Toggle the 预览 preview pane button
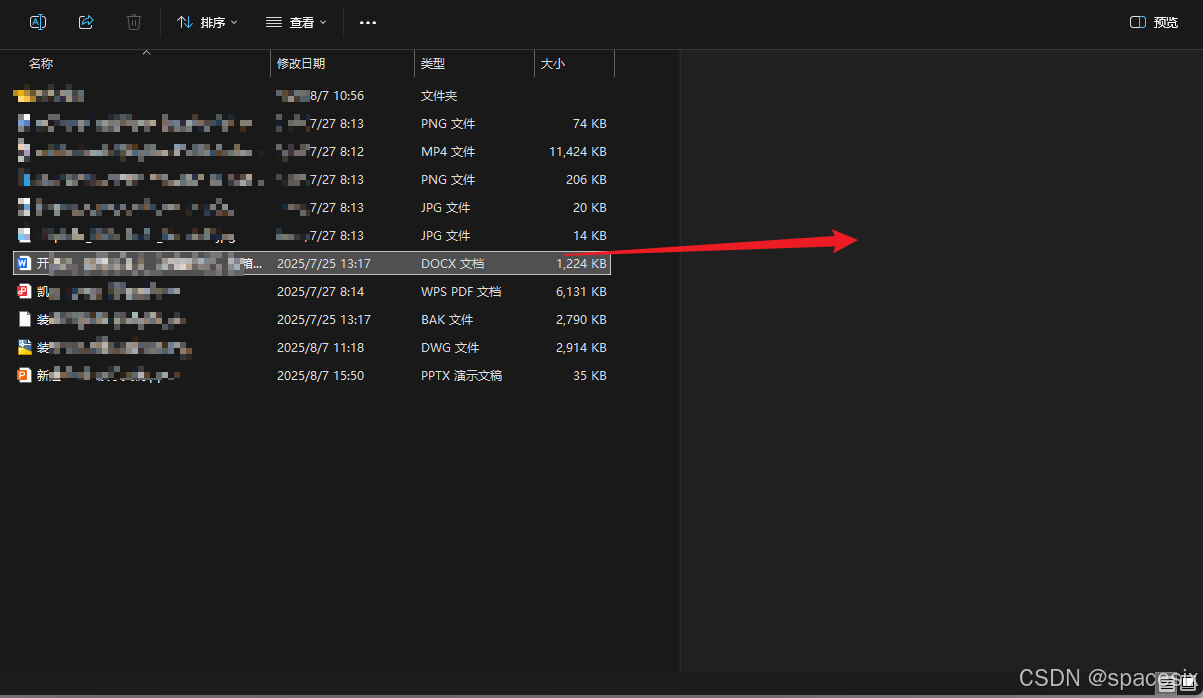The image size is (1203, 698). 1154,22
